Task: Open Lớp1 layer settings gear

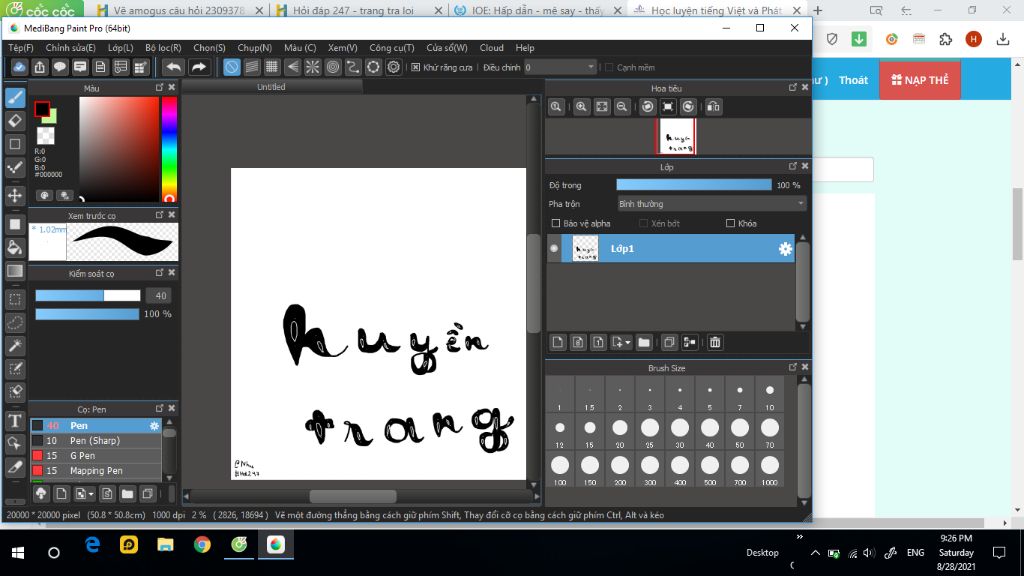Action: [x=785, y=248]
